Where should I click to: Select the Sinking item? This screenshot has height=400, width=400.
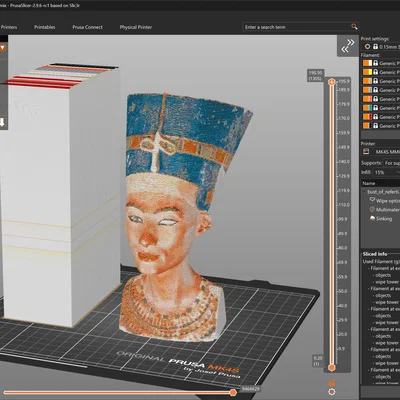[x=384, y=219]
